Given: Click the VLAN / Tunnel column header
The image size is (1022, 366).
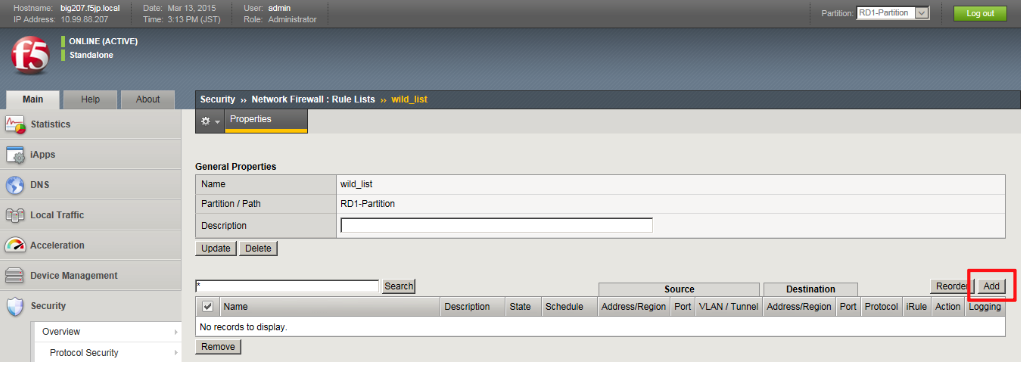Looking at the screenshot, I should pyautogui.click(x=729, y=307).
